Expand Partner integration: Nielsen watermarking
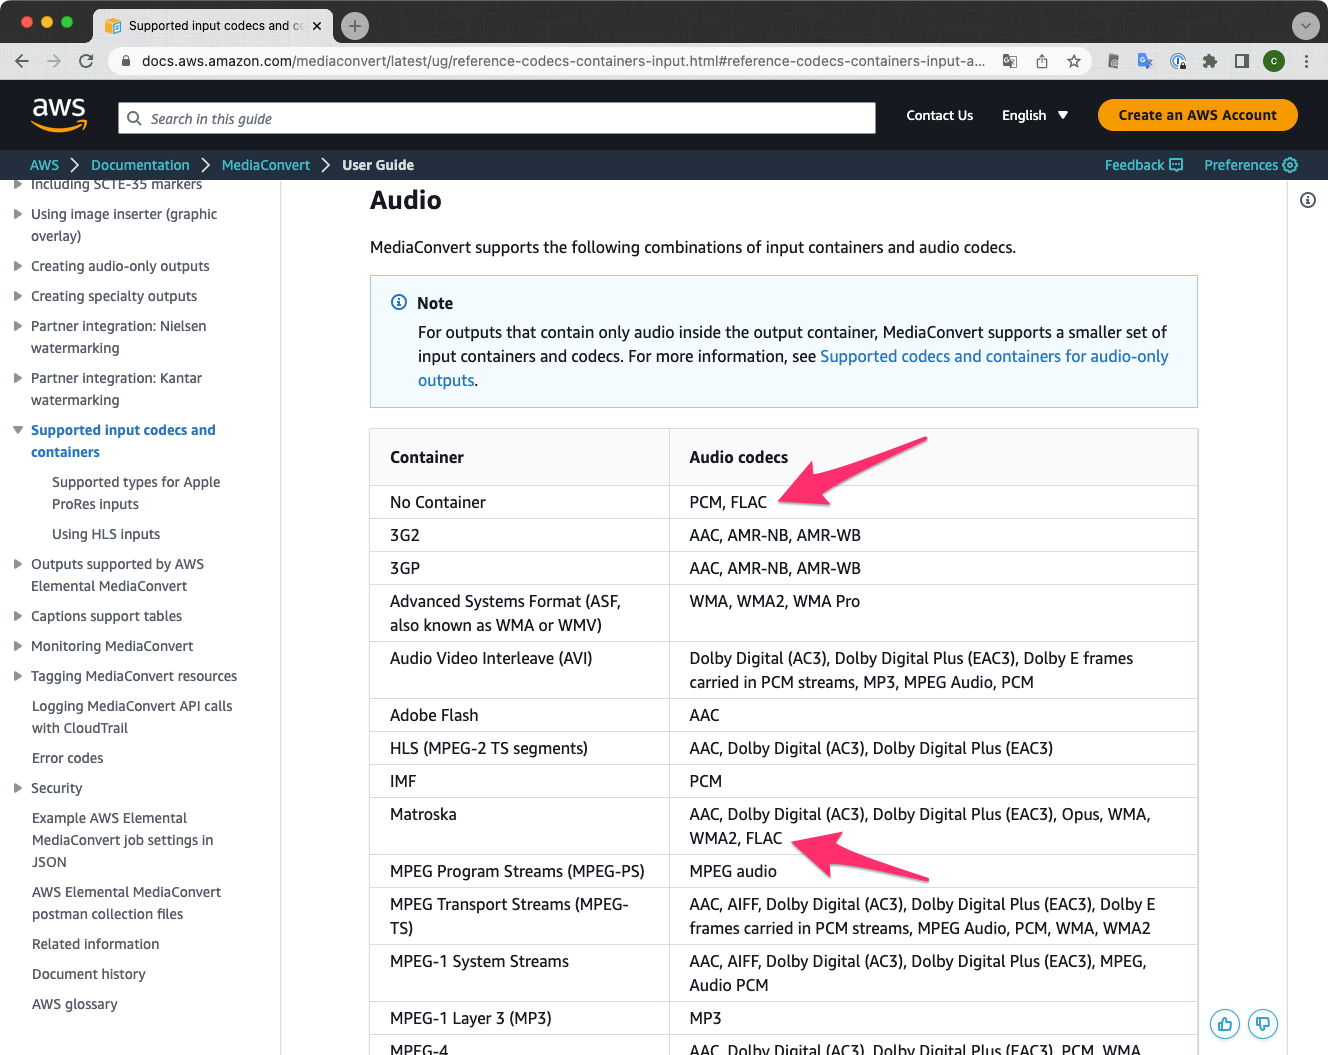This screenshot has width=1328, height=1055. [x=18, y=326]
